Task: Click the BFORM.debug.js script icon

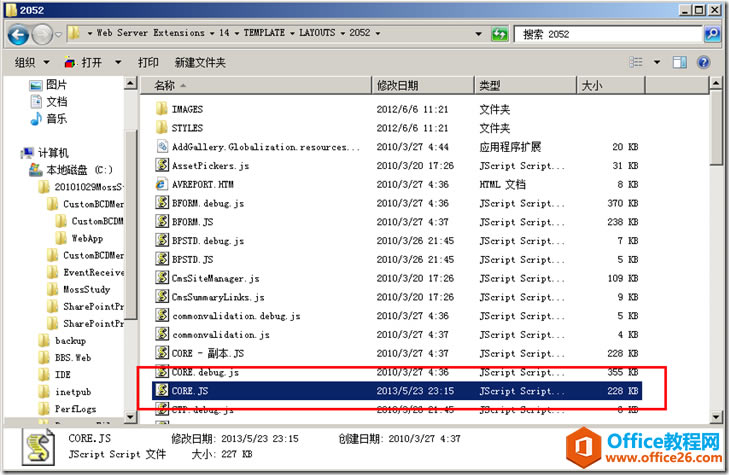Action: [x=161, y=203]
